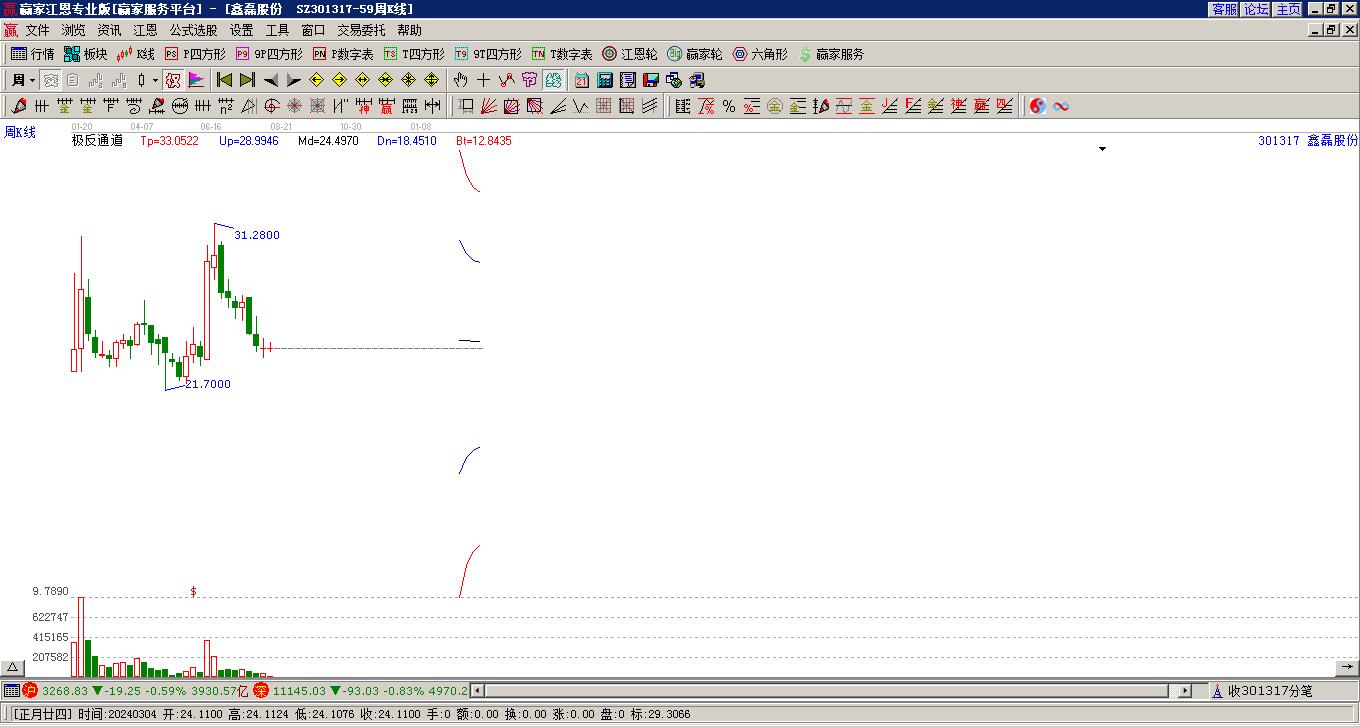The image size is (1360, 728).
Task: Open the calculator icon
Action: point(605,80)
